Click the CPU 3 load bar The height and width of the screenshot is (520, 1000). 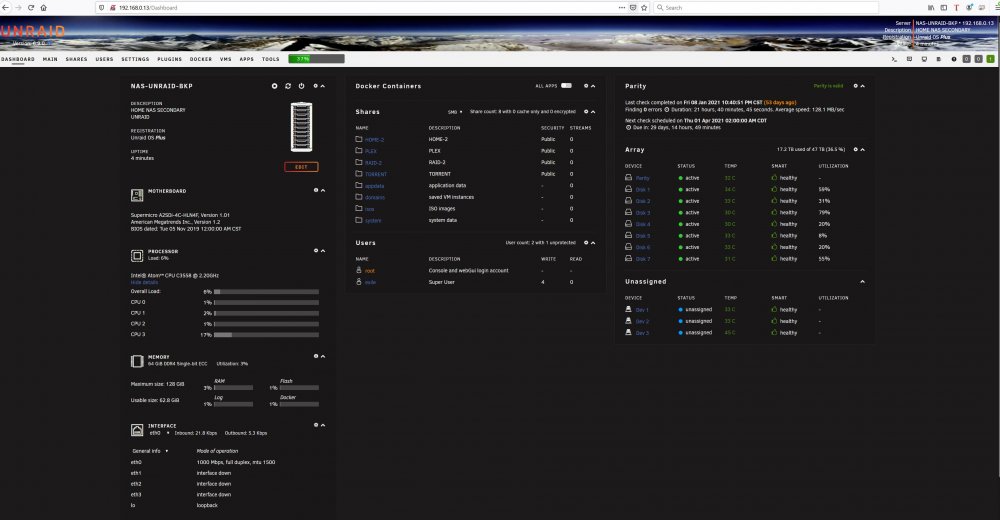point(266,334)
